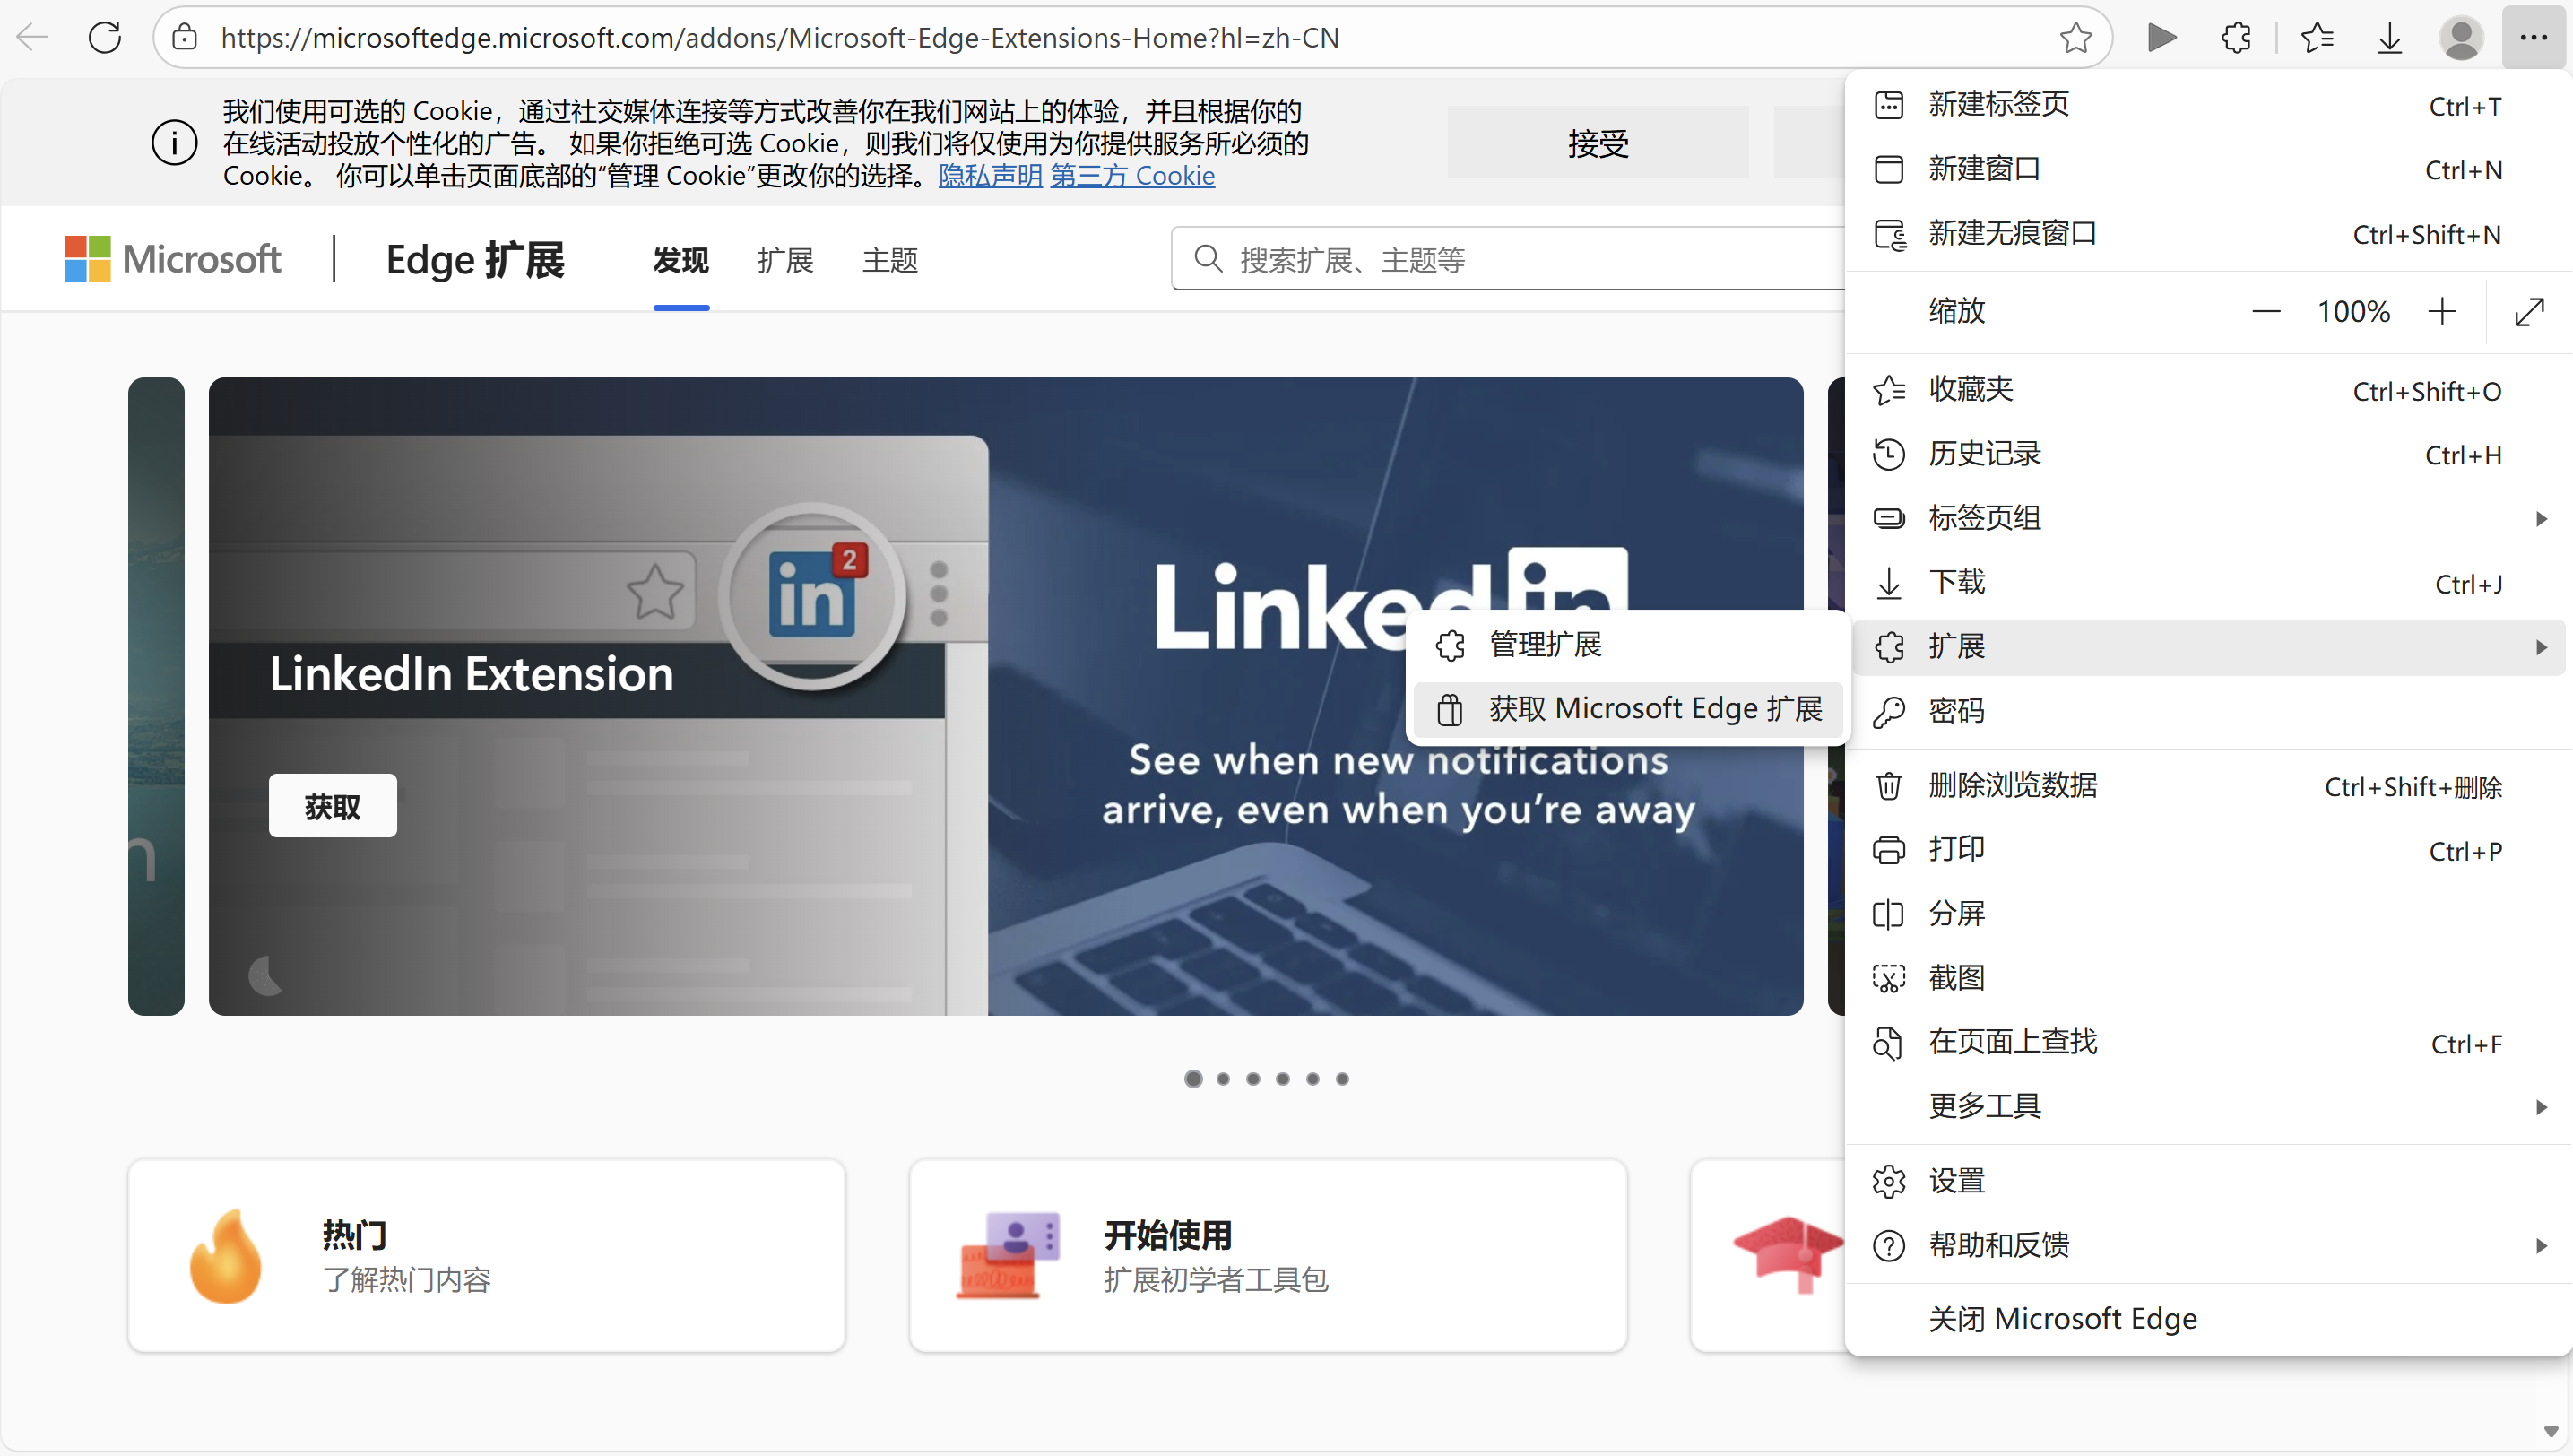Select the first carousel dot indicator
The height and width of the screenshot is (1456, 2573).
click(1193, 1079)
